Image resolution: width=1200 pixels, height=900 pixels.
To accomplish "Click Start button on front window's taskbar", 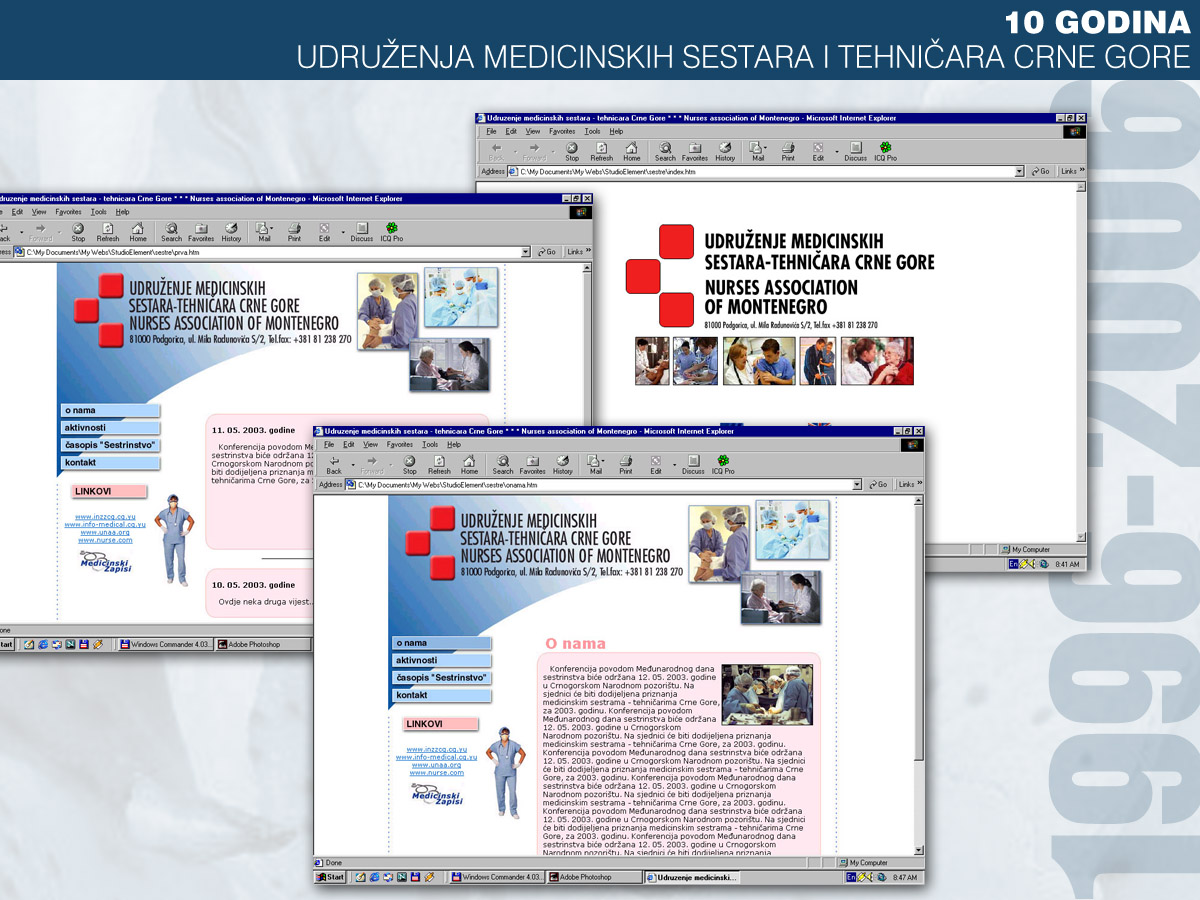I will 330,877.
